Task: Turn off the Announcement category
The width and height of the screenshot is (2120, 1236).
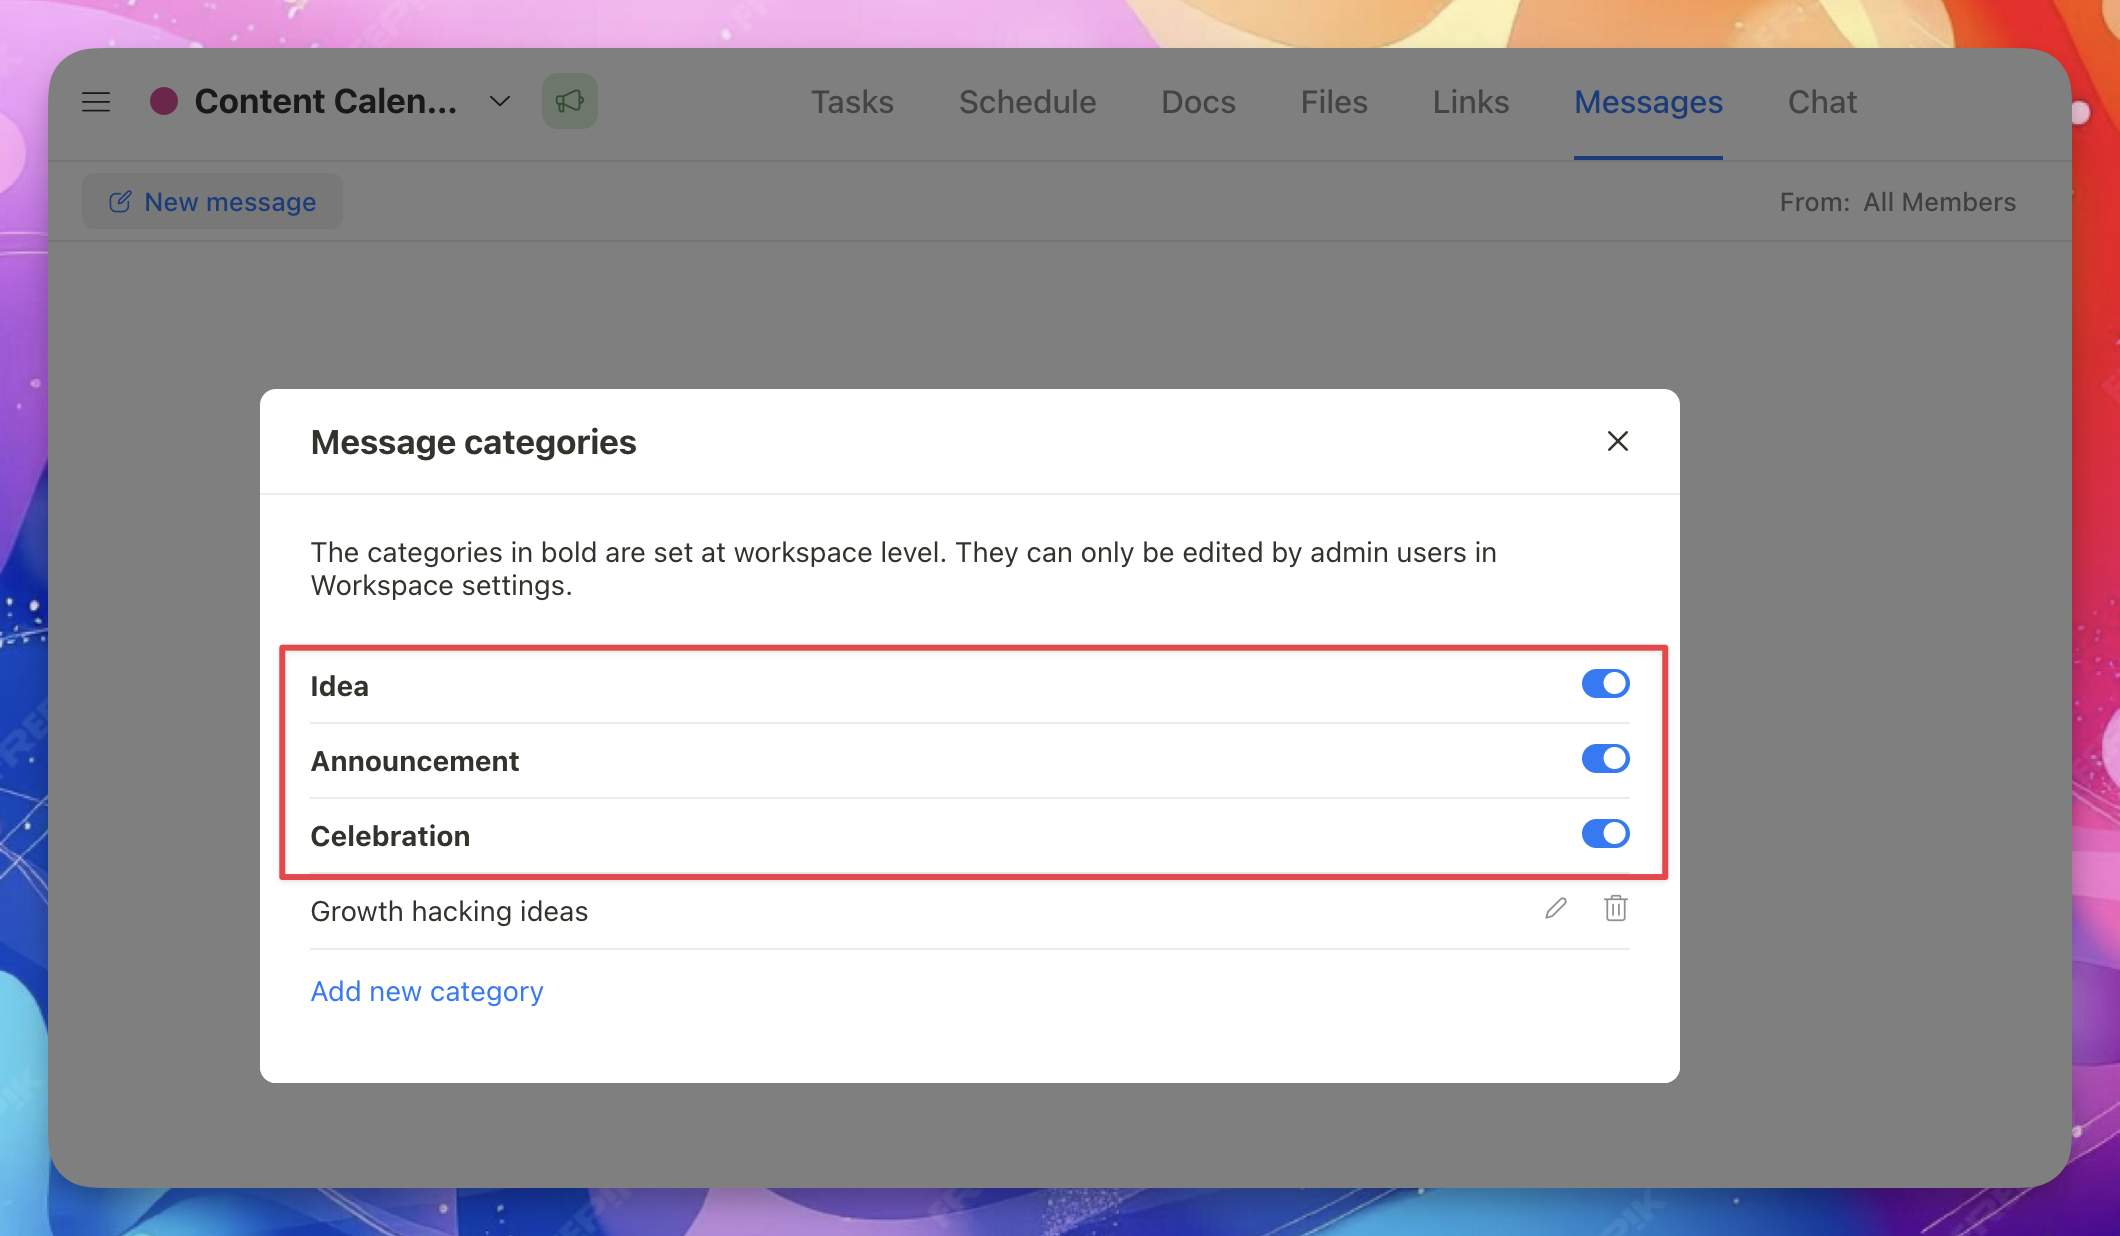Action: (1605, 759)
